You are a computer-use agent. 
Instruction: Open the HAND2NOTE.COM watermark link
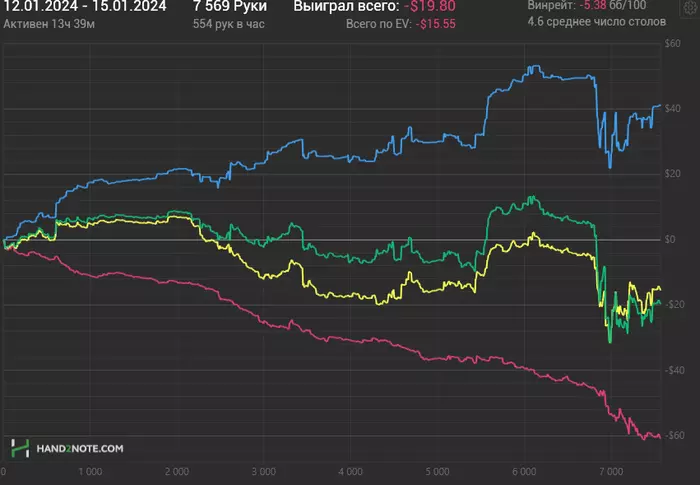[x=80, y=448]
